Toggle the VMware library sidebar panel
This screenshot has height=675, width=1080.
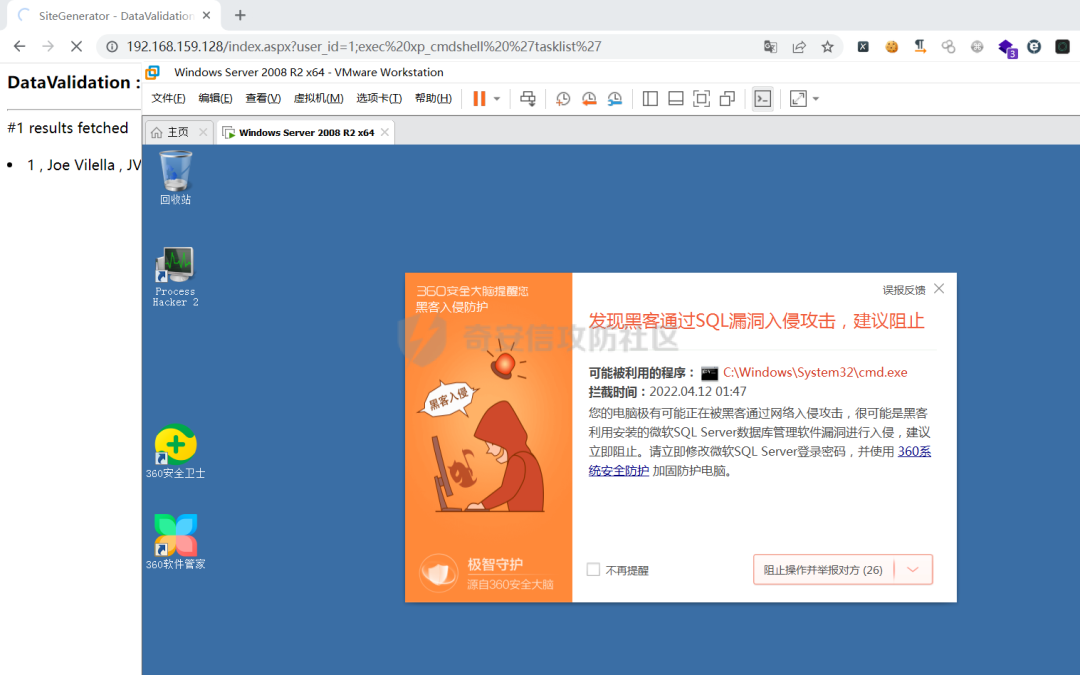tap(650, 98)
